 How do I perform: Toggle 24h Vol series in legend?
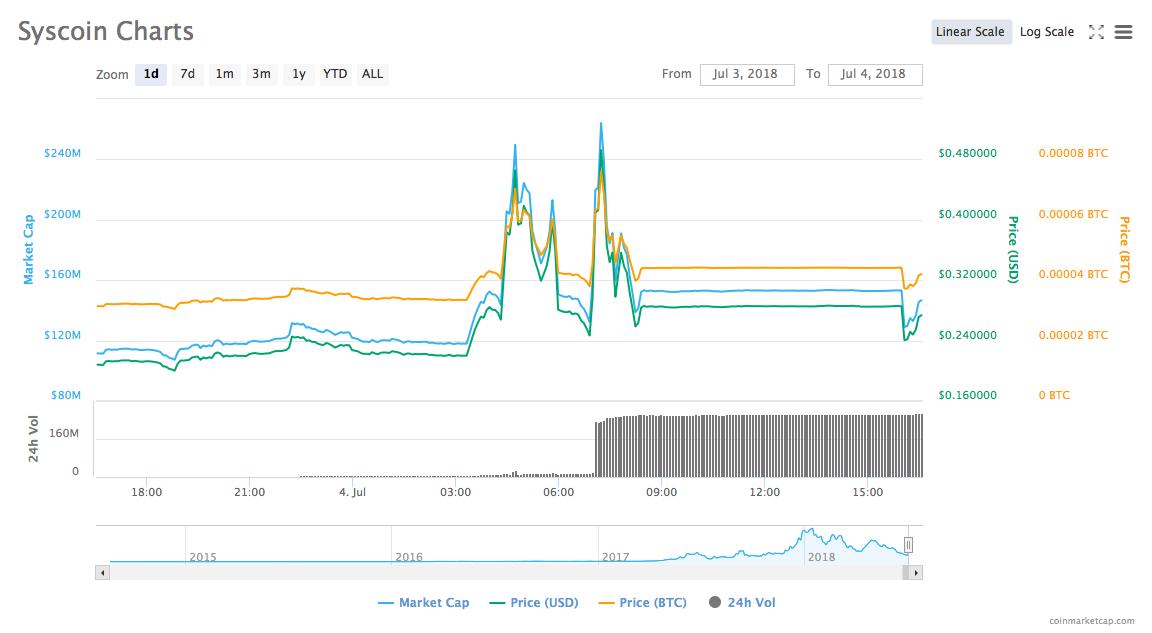[x=742, y=603]
